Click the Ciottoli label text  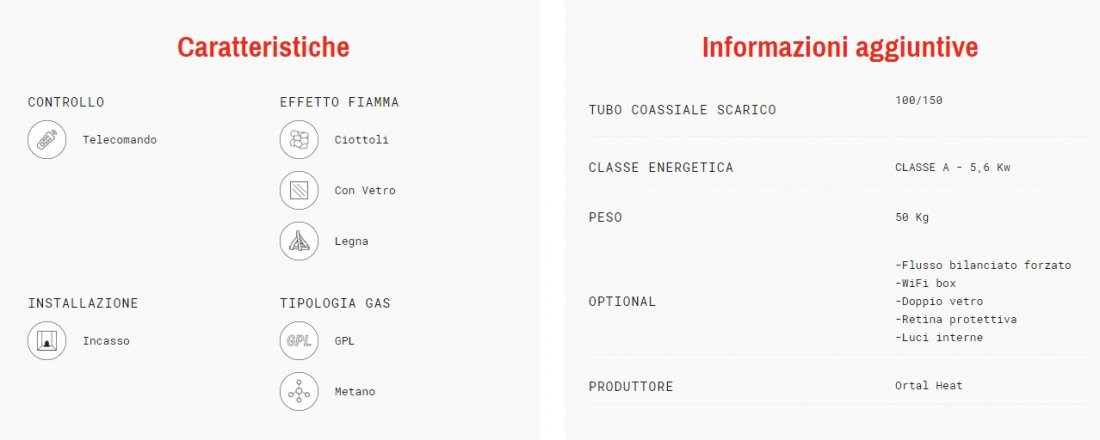(361, 140)
